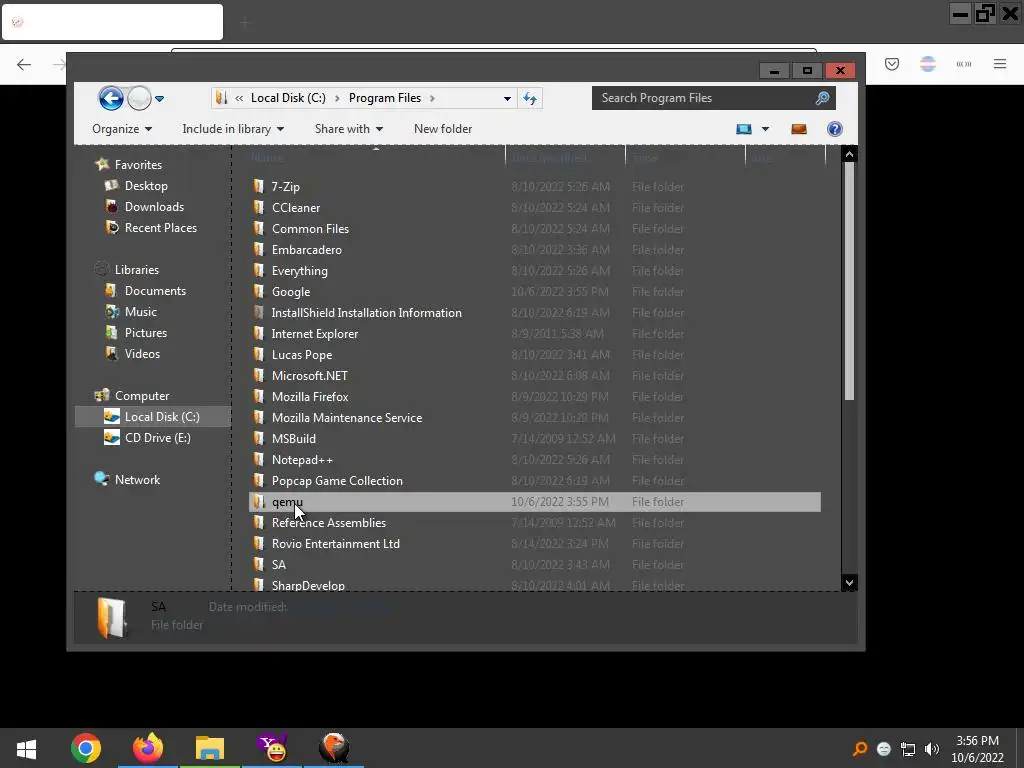1024x768 pixels.
Task: Click the Everything folder icon
Action: click(x=259, y=270)
